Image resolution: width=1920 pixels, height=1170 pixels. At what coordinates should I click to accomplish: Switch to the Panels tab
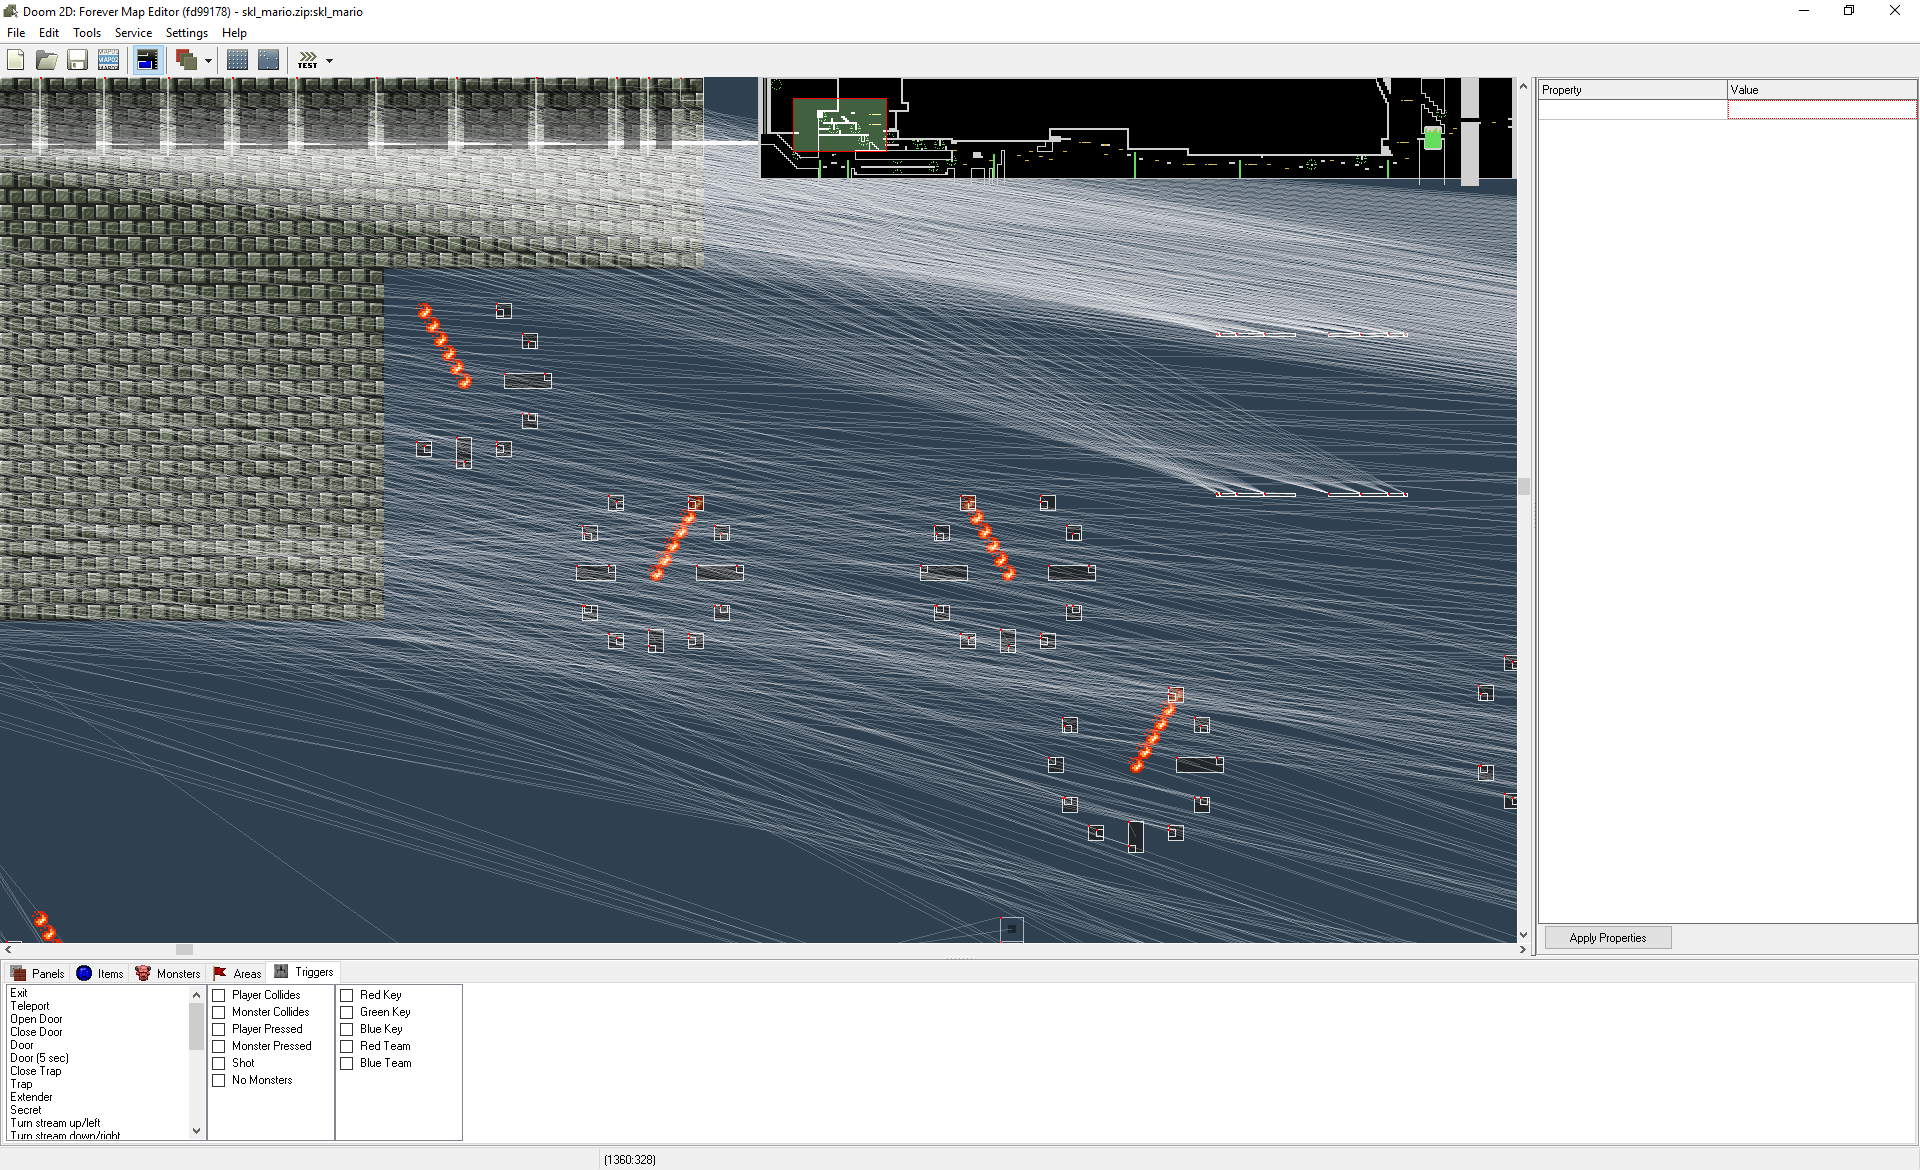(x=38, y=973)
